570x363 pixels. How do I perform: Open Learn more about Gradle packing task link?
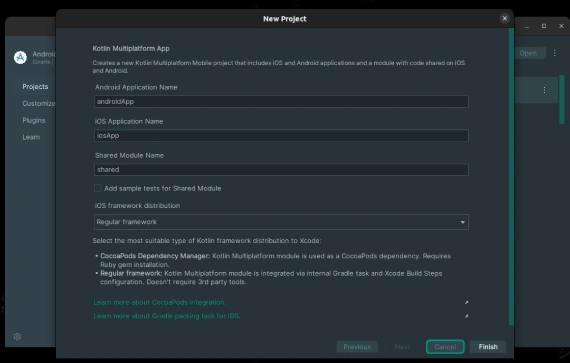click(x=166, y=316)
